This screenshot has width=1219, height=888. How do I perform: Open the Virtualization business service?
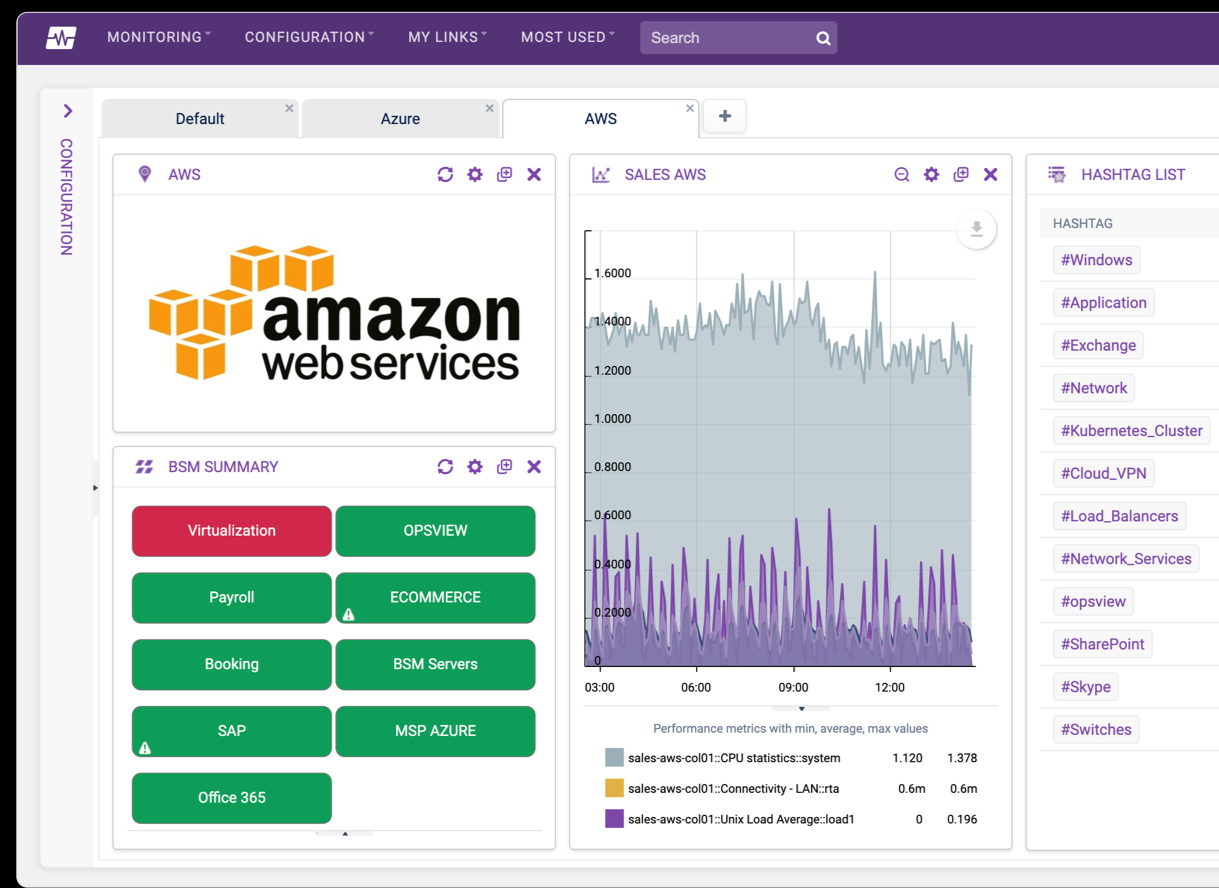pos(232,531)
